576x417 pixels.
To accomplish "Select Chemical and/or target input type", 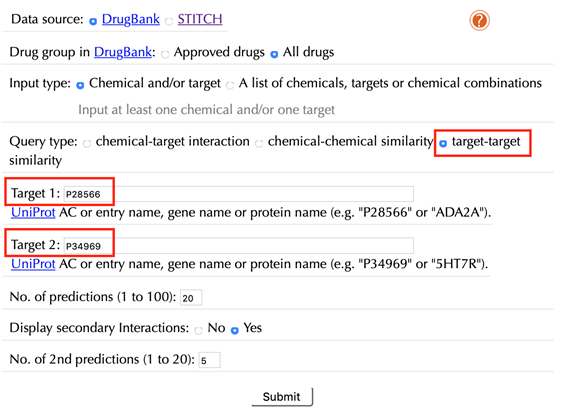I will pos(80,85).
